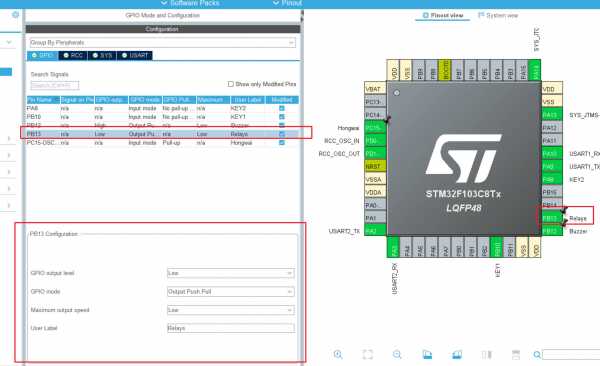The image size is (600, 366).
Task: Click the Search Signals input field
Action: [55, 85]
